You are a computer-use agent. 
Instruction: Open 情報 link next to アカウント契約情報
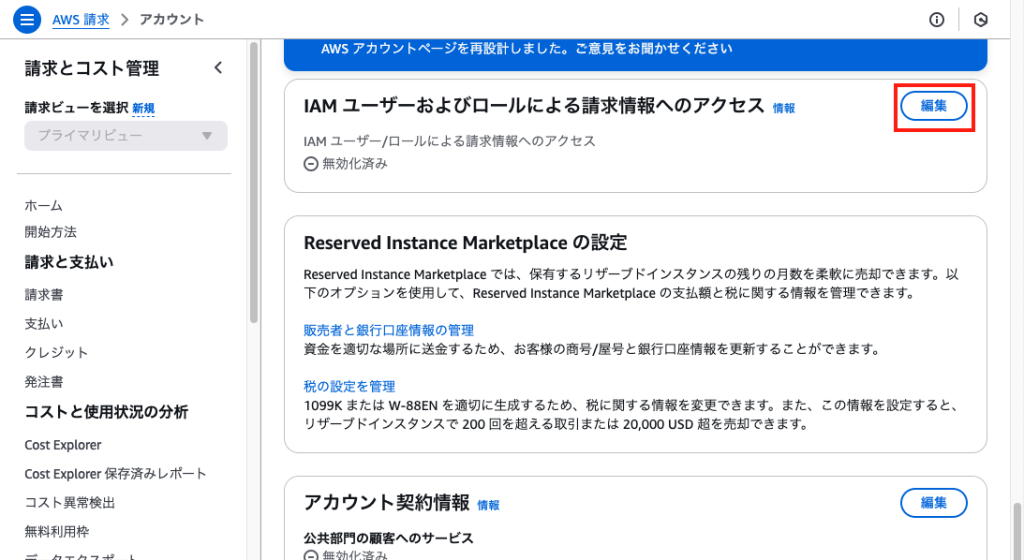click(x=488, y=505)
